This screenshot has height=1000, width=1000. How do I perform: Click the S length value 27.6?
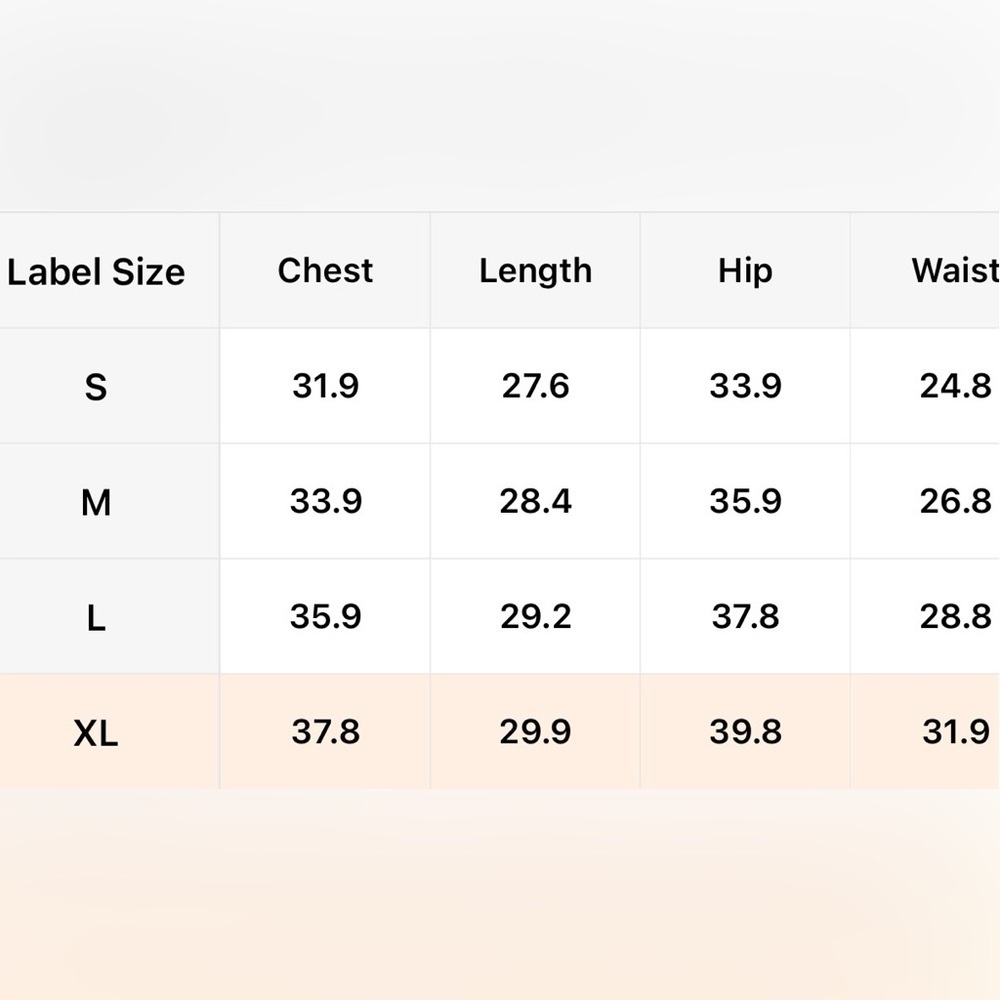[x=535, y=386]
